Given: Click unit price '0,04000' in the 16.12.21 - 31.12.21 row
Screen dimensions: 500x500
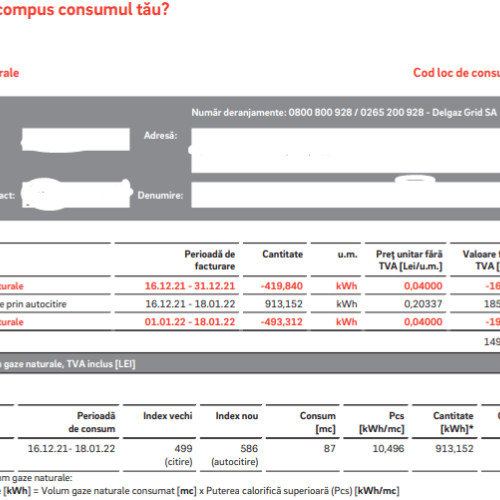Looking at the screenshot, I should coord(423,286).
